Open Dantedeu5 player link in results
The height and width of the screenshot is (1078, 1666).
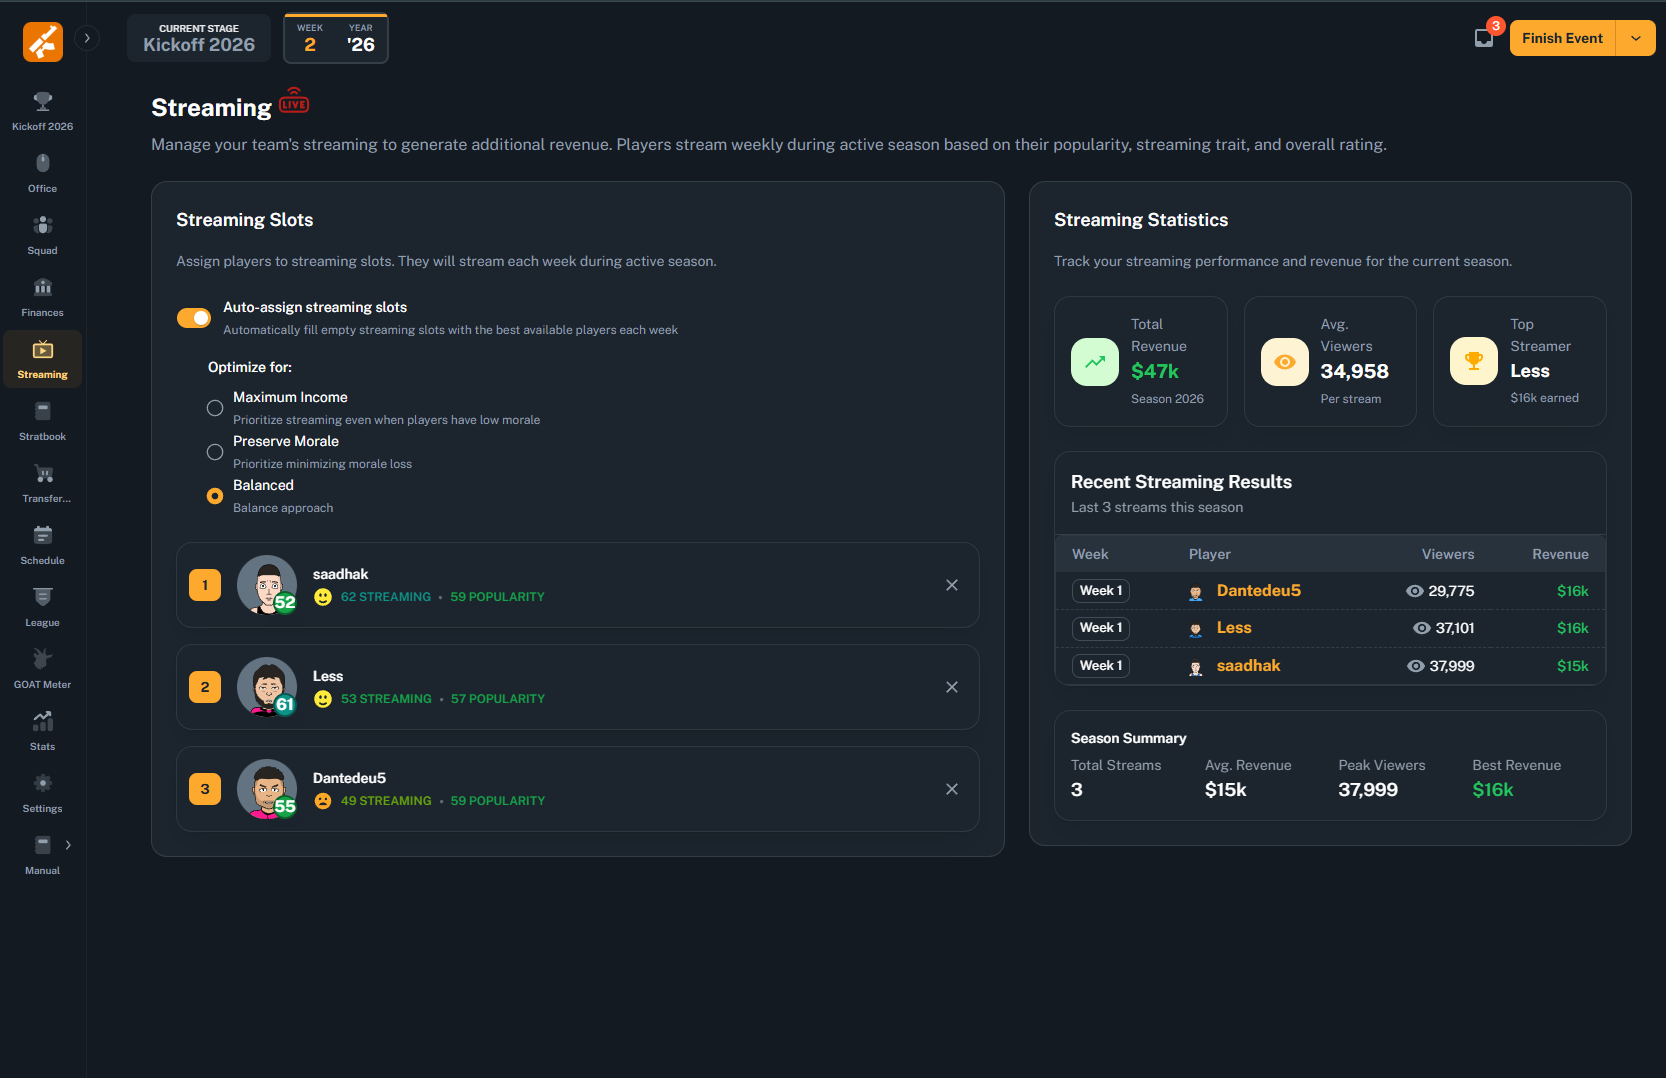coord(1258,591)
